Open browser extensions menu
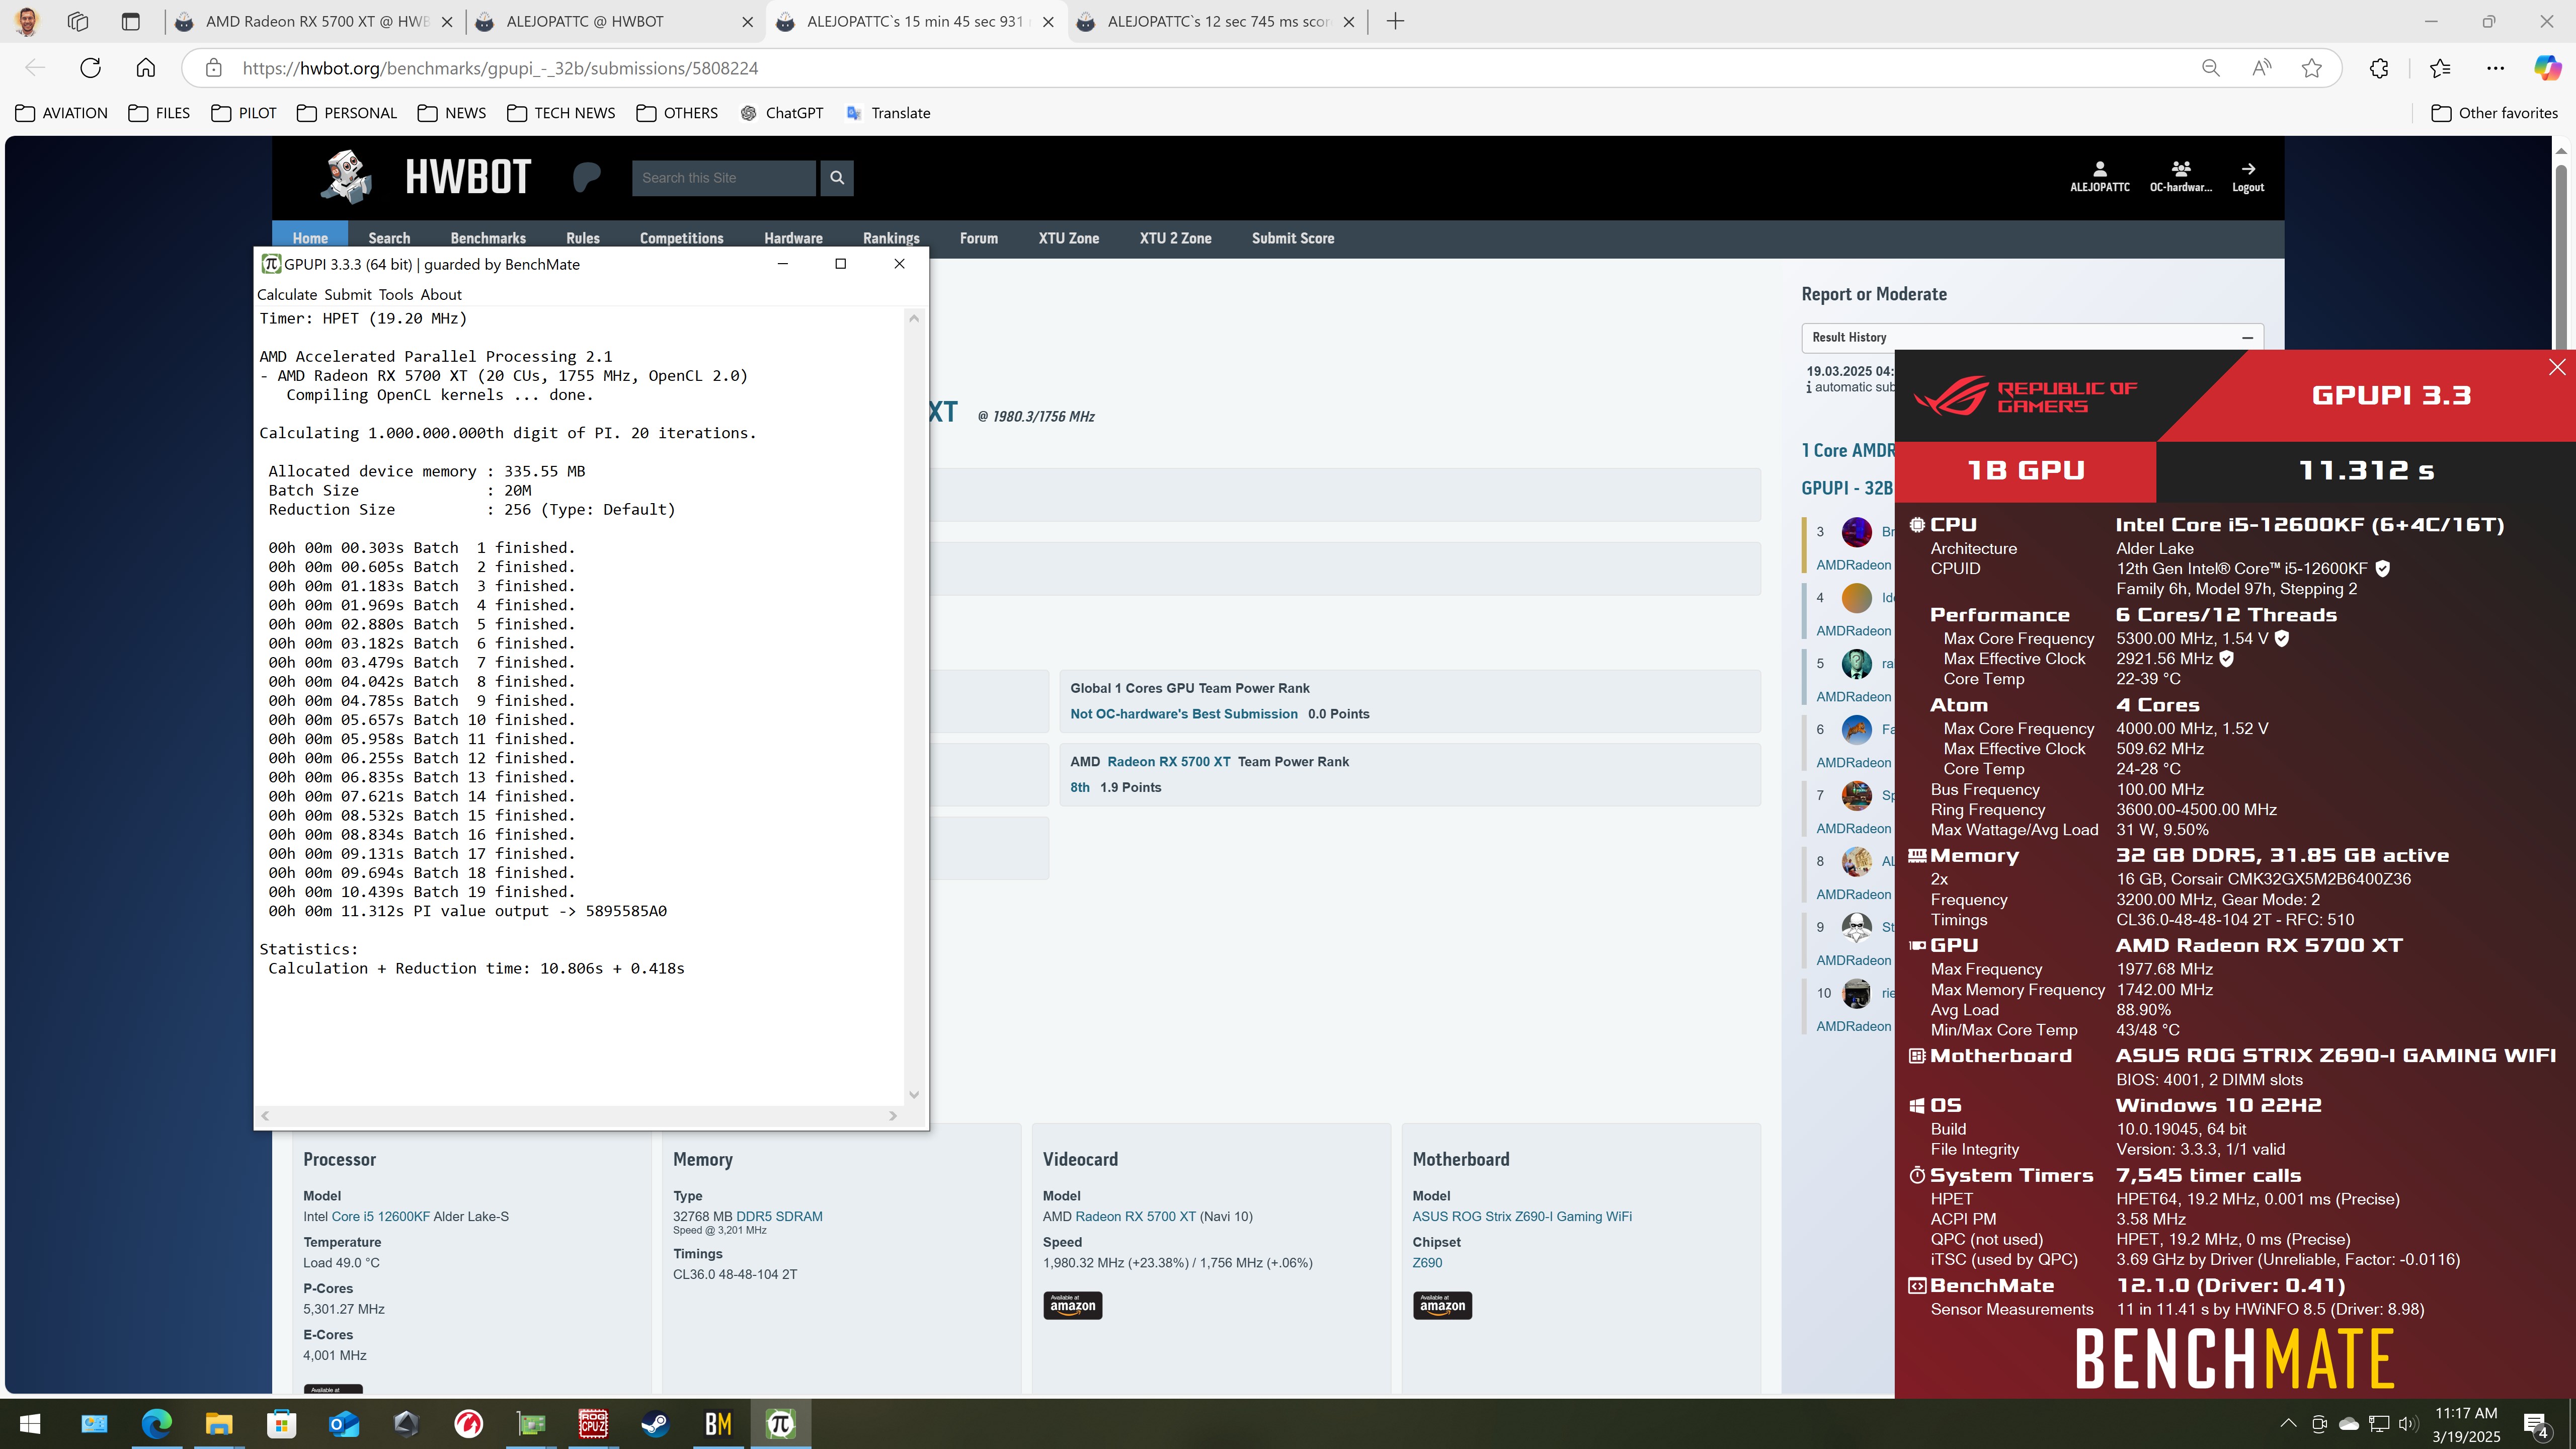This screenshot has height=1449, width=2576. [x=2379, y=68]
